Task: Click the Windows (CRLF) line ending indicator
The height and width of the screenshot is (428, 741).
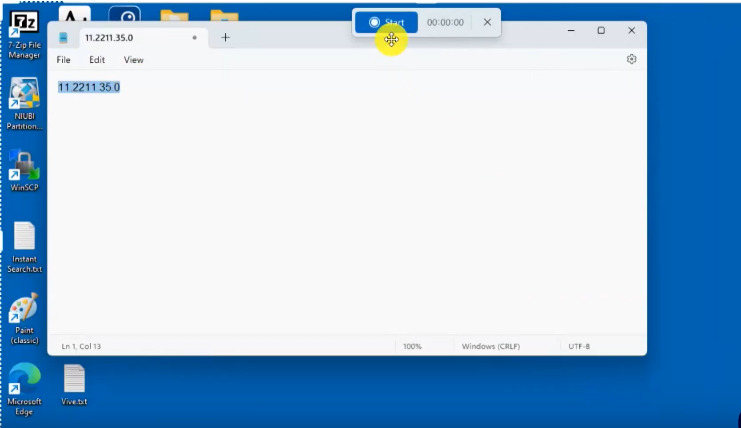Action: (491, 346)
